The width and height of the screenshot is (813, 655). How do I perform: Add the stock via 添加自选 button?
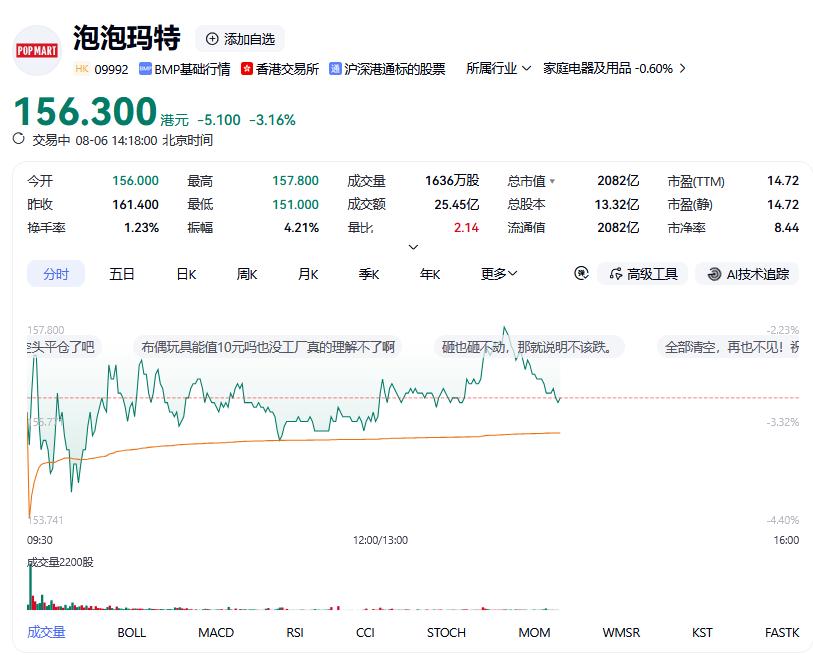240,39
